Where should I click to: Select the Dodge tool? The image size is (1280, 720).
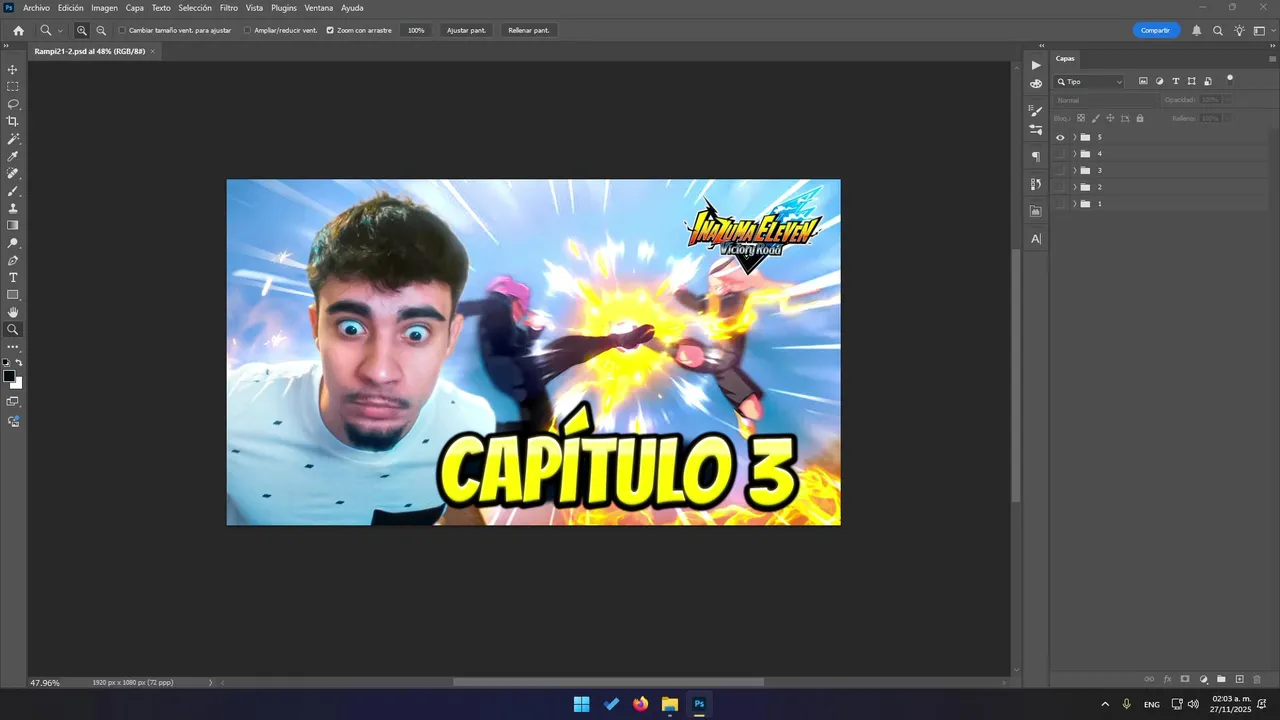pyautogui.click(x=13, y=243)
